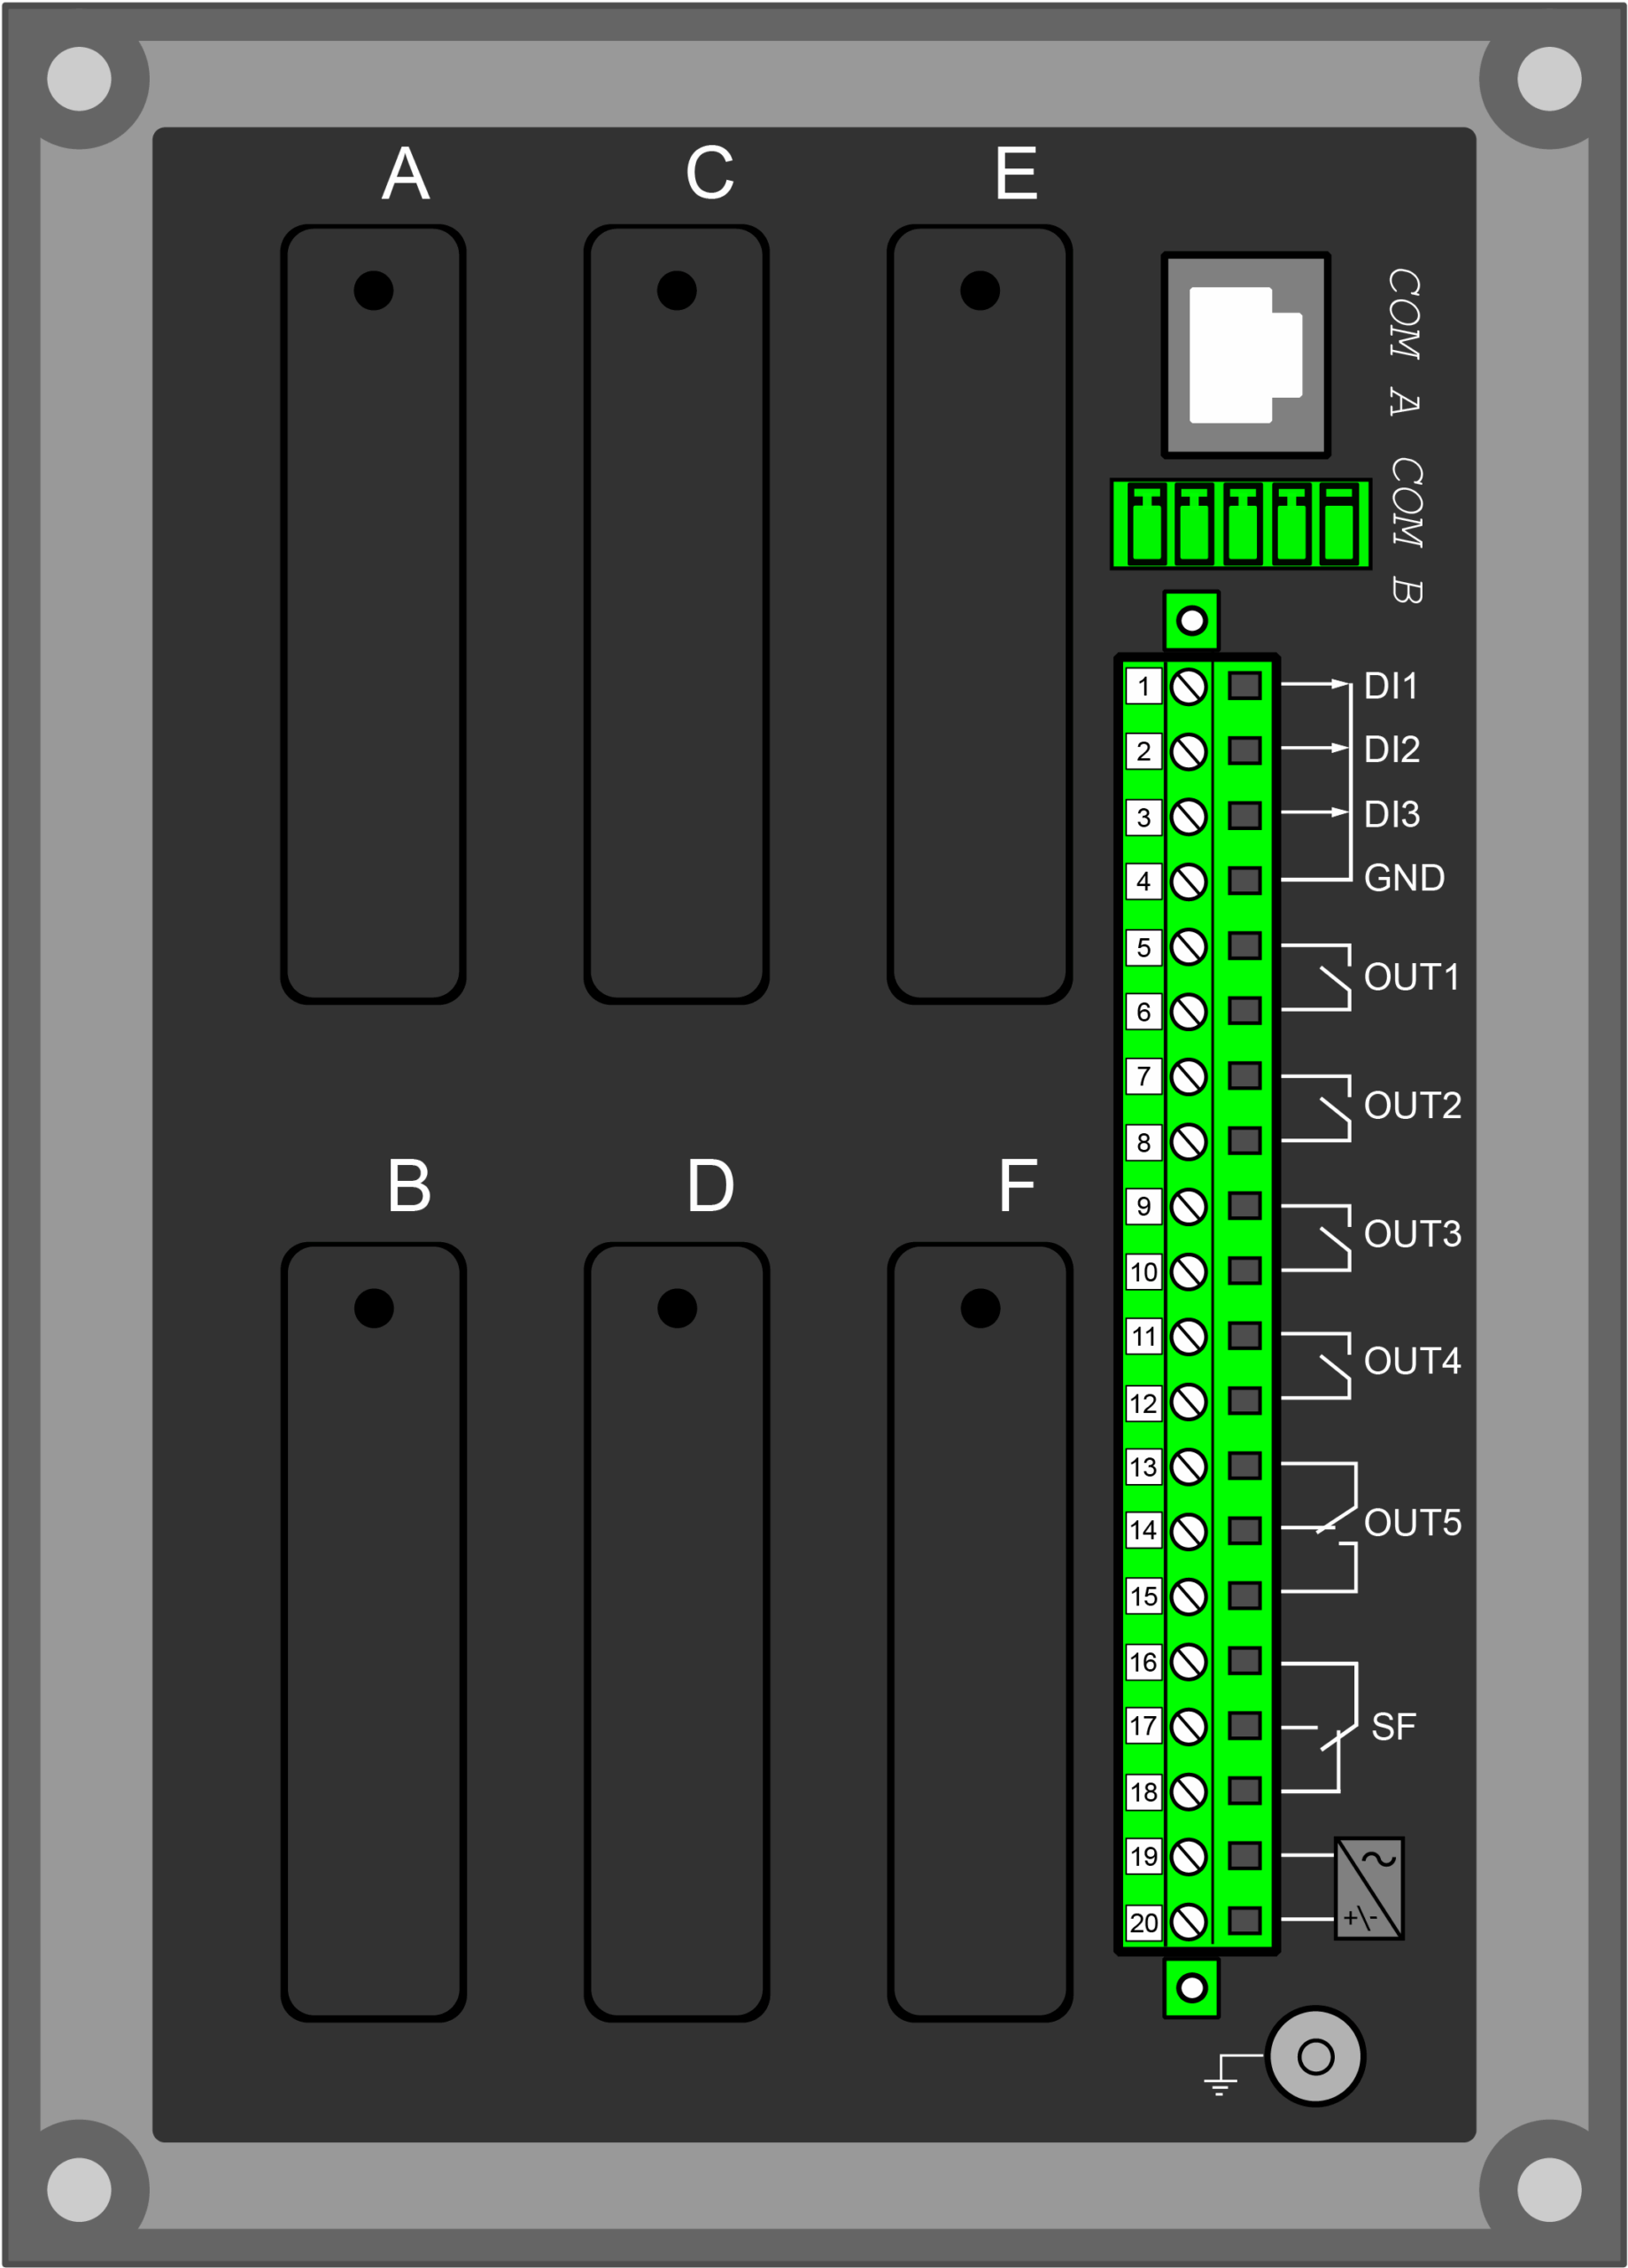Click the screw of terminal 10

coord(1188,1272)
